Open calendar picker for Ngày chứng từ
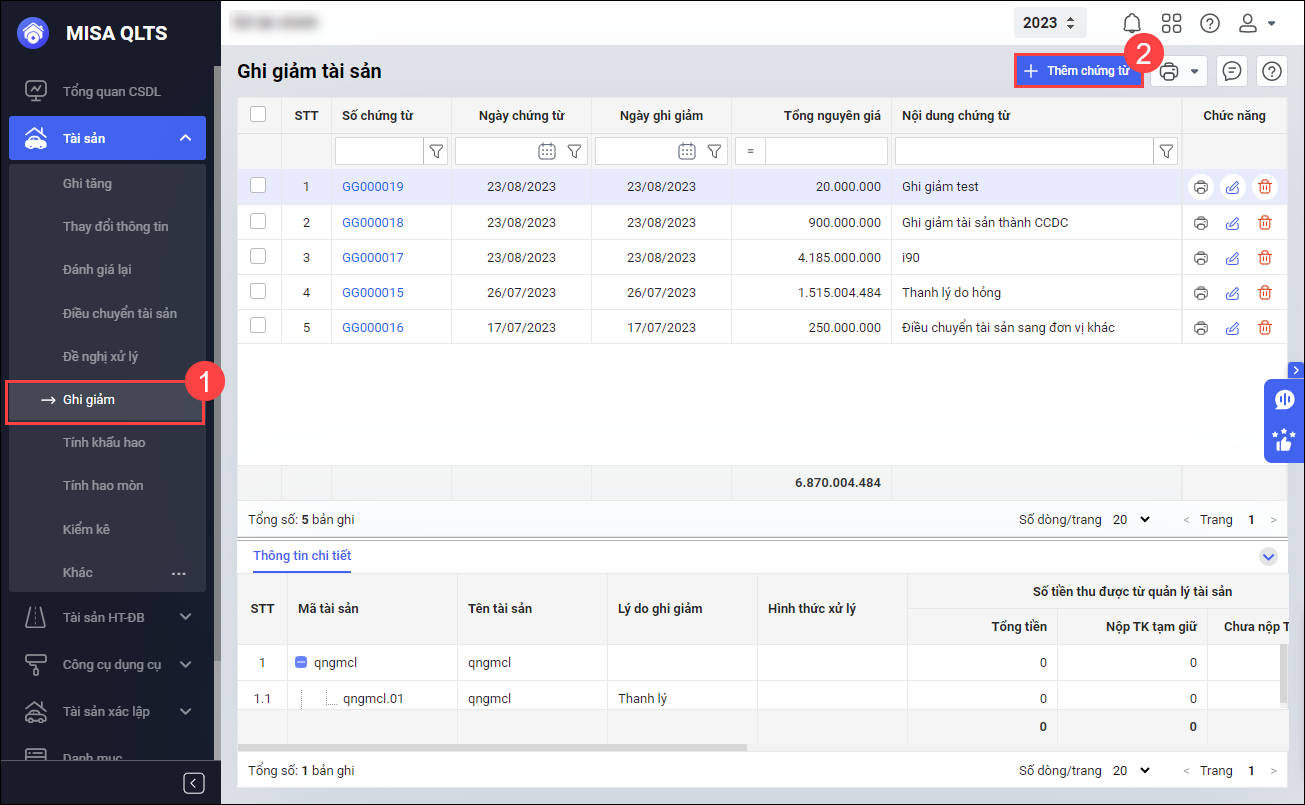Image resolution: width=1305 pixels, height=805 pixels. pos(546,151)
